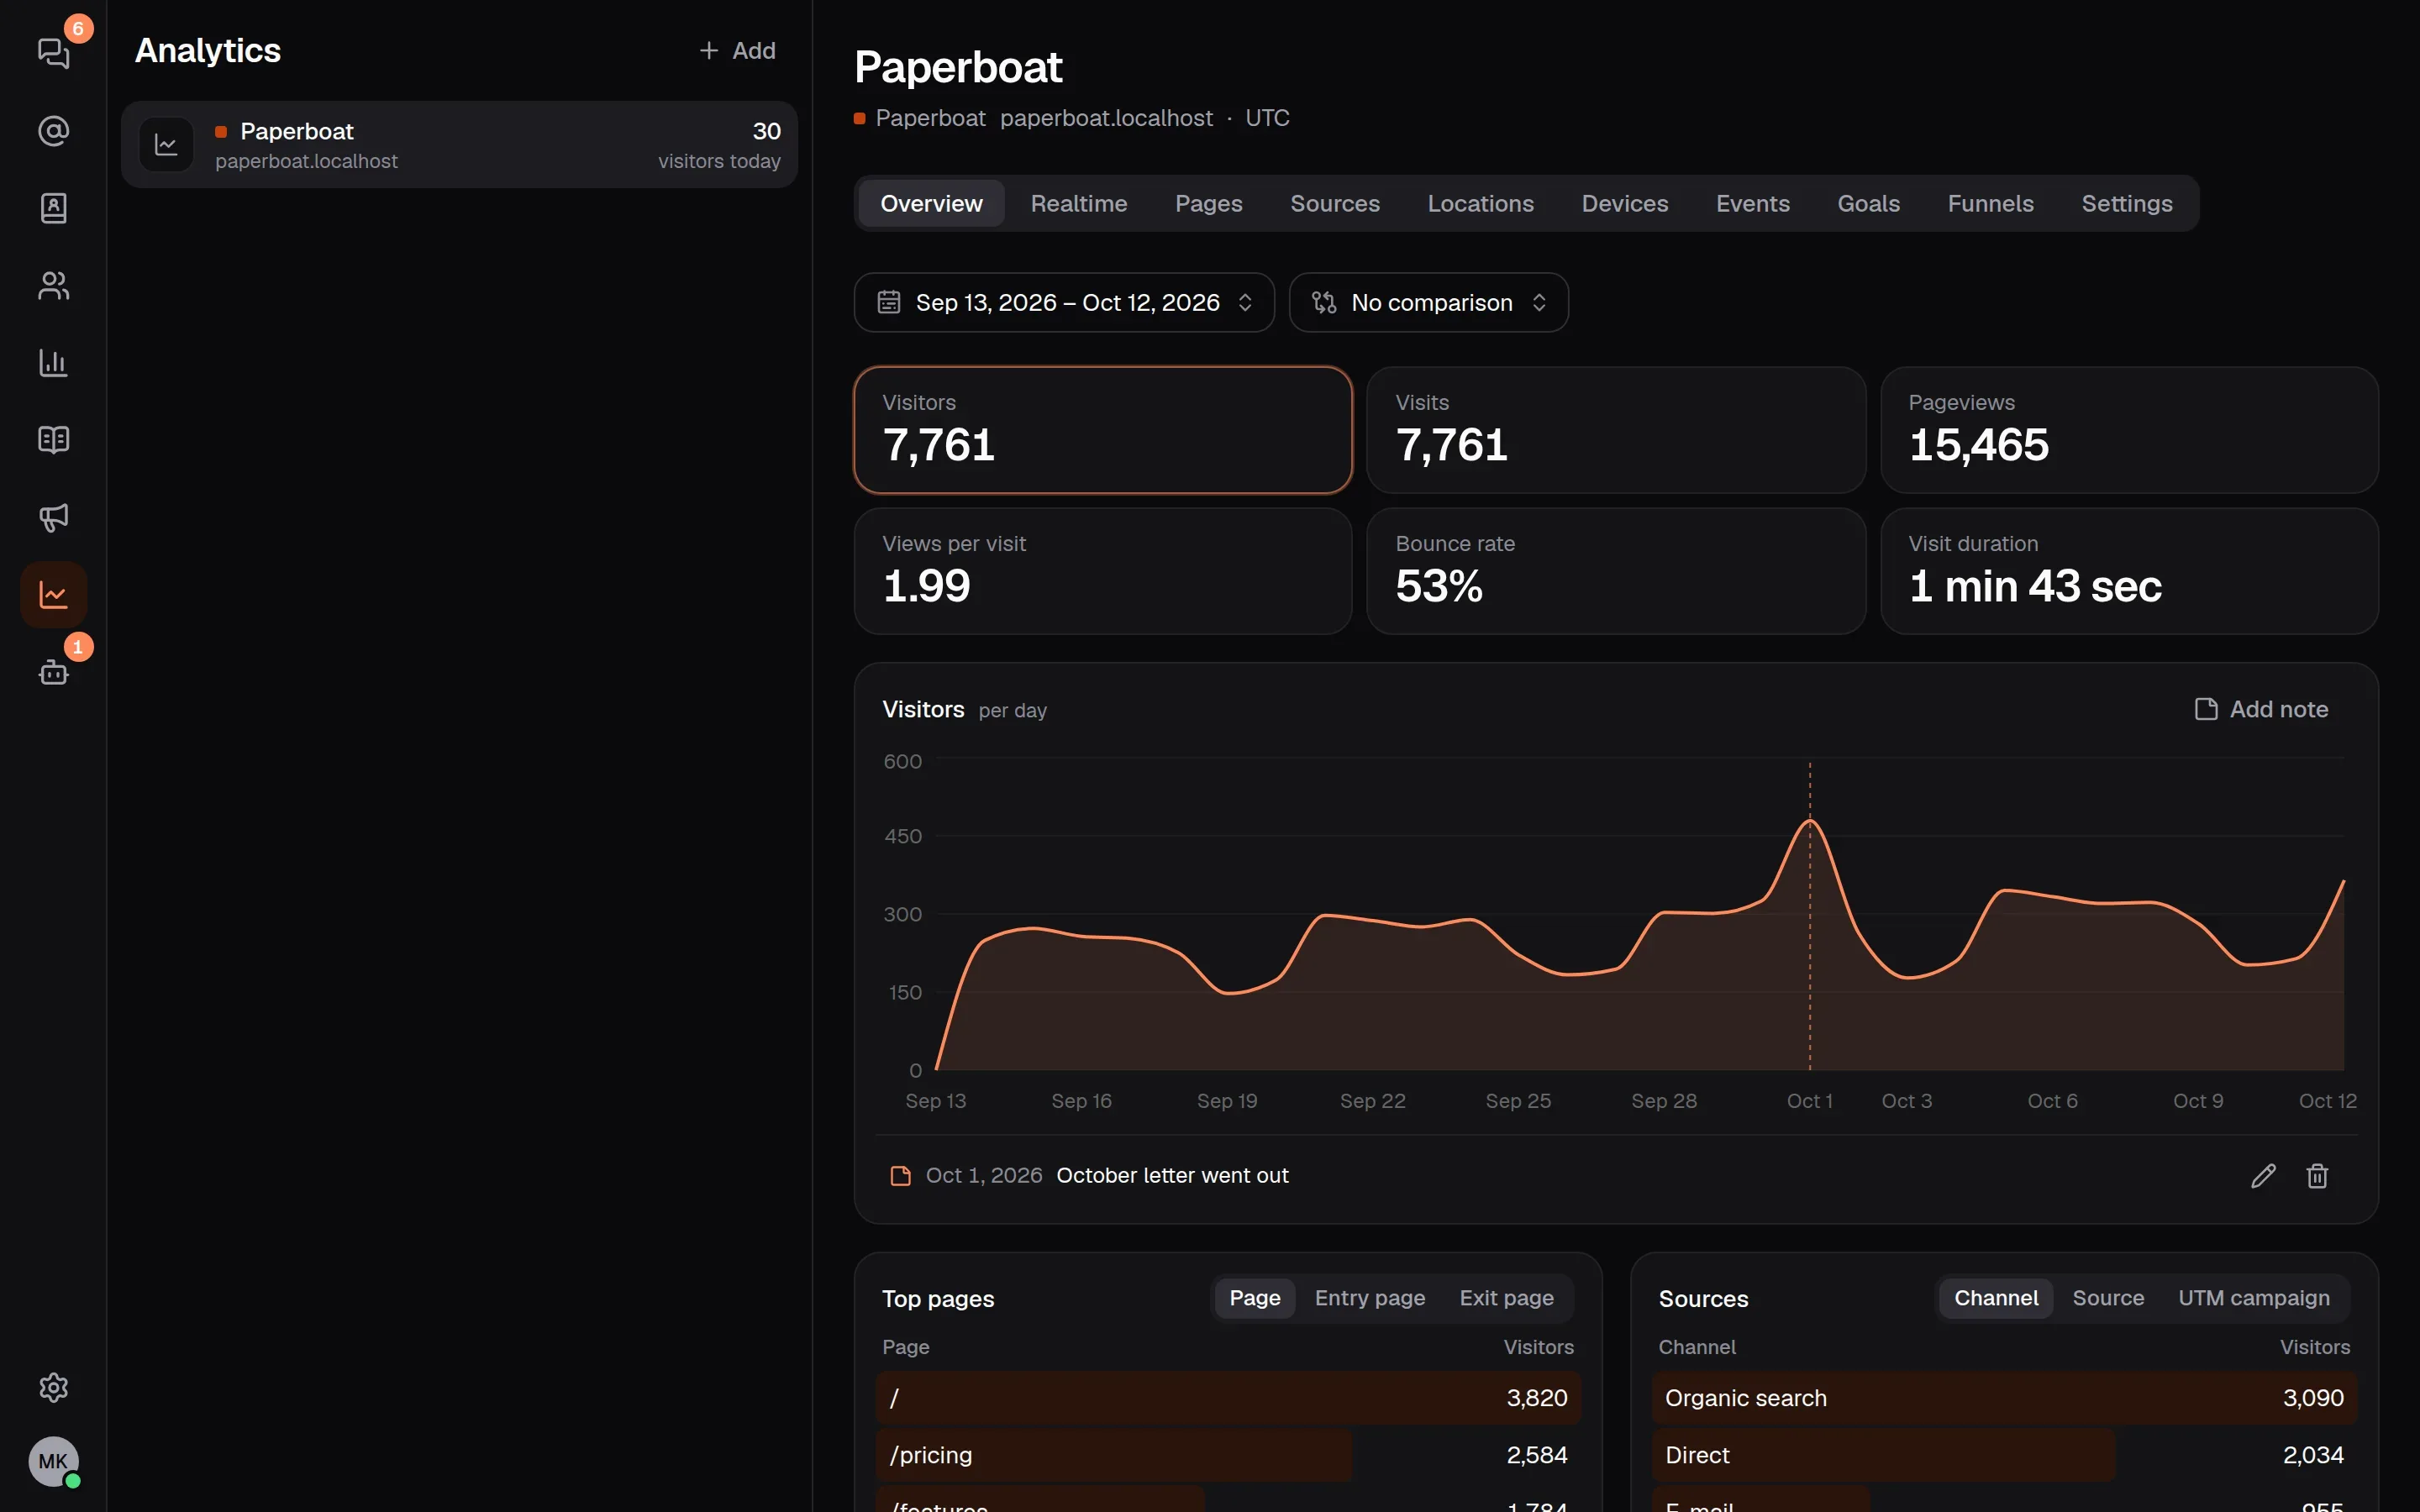Click the MK user avatar

(x=53, y=1462)
